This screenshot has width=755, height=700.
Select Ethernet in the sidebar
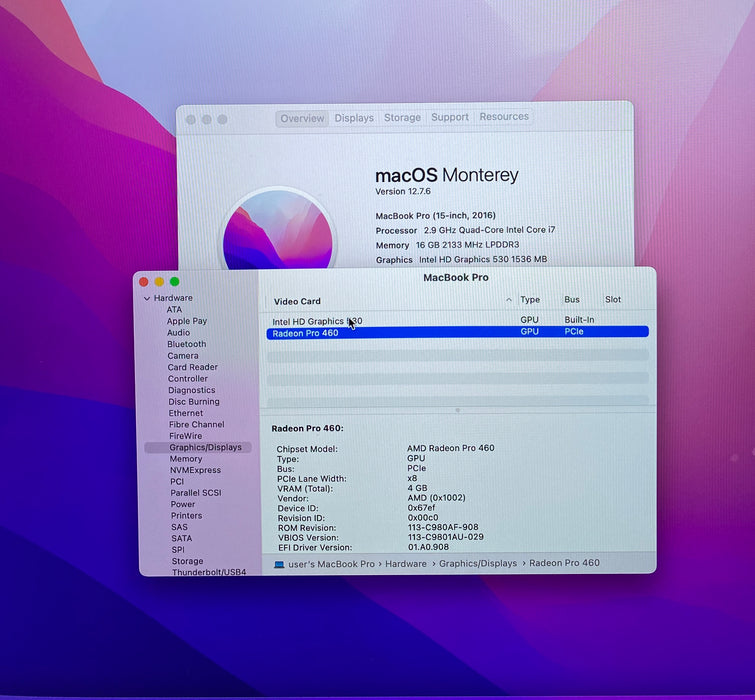click(186, 413)
